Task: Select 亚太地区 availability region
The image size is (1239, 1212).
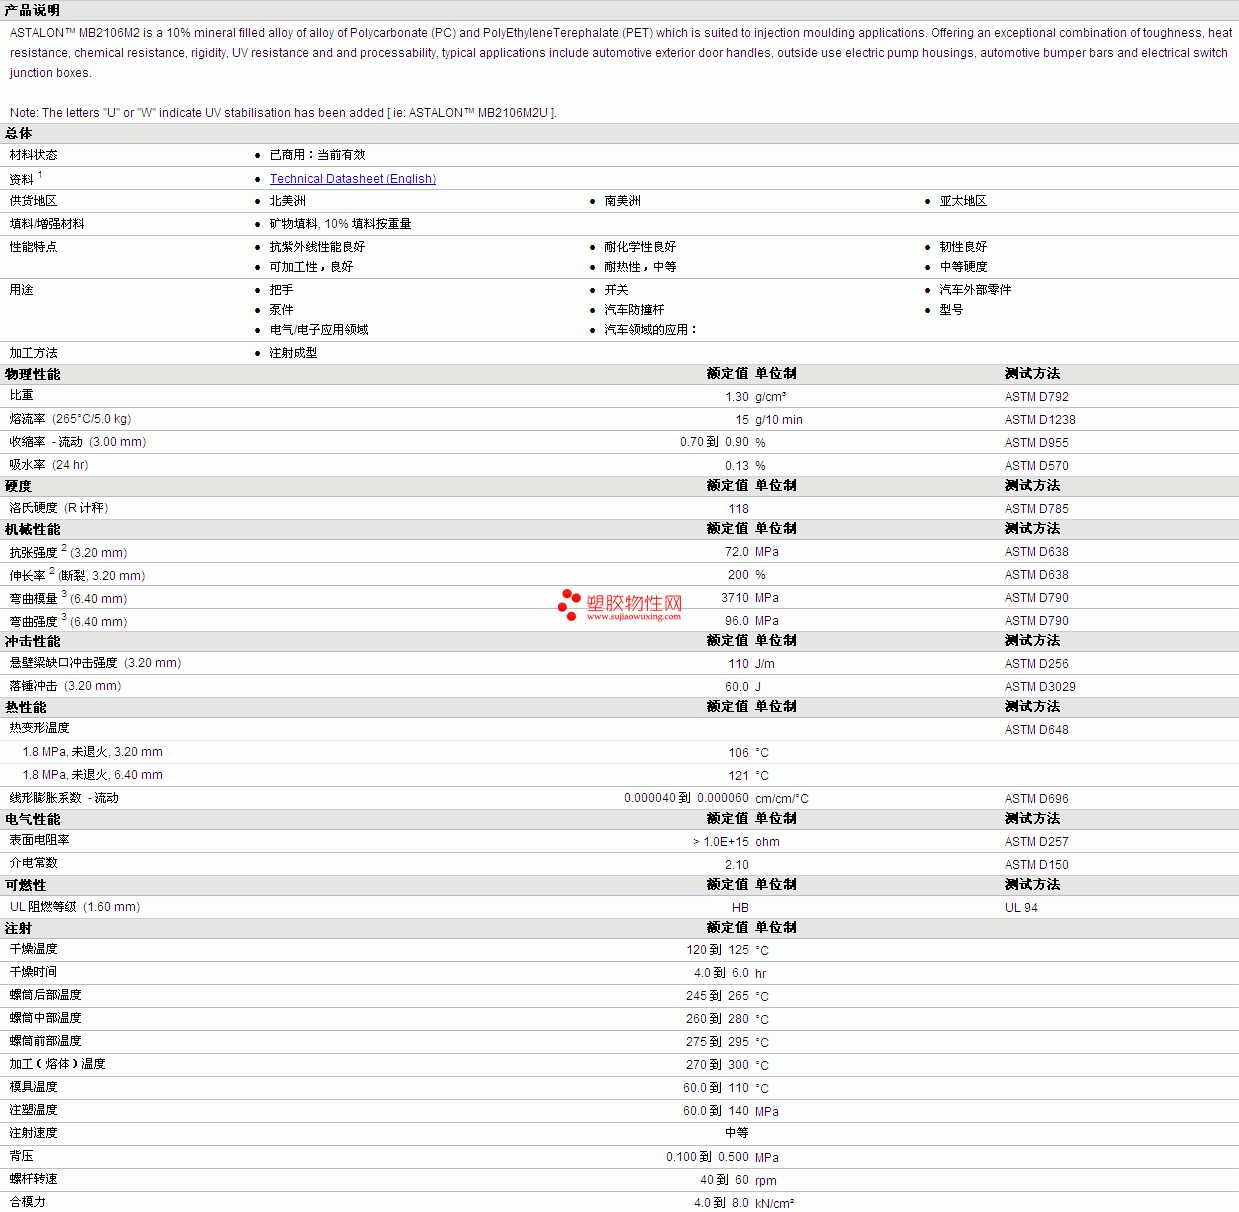Action: (963, 201)
